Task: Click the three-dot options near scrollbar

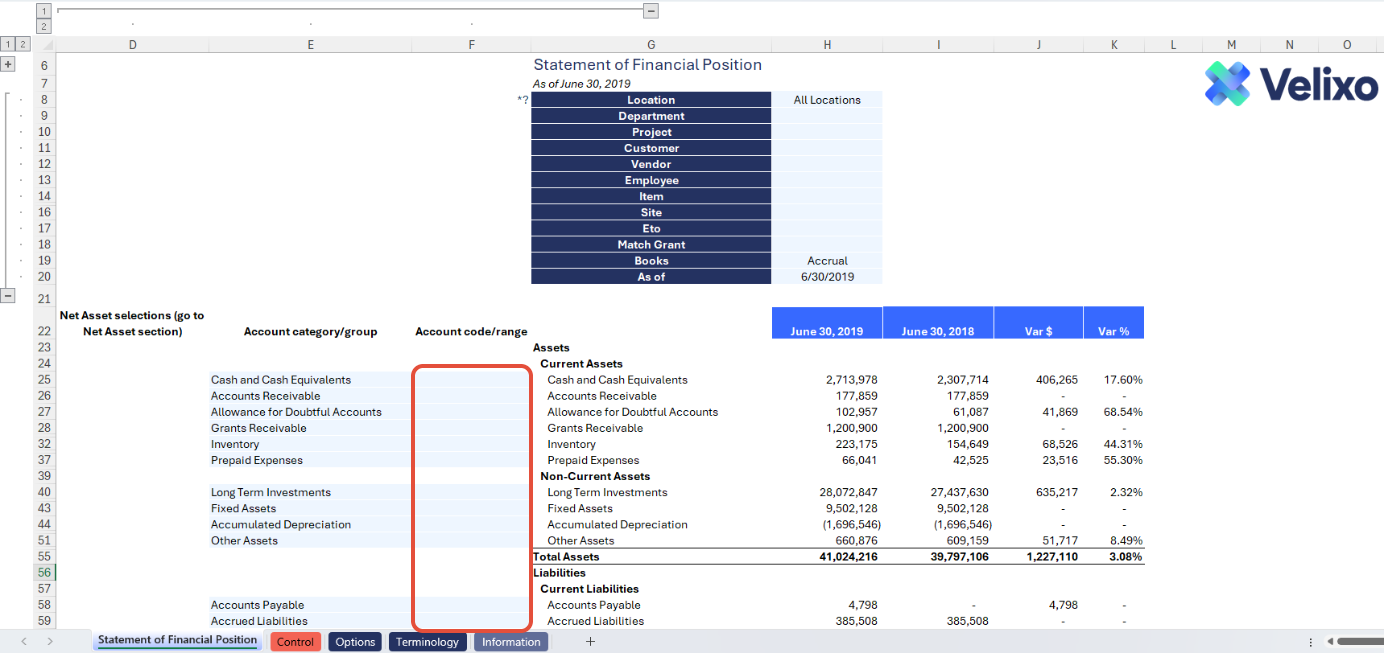Action: tap(1311, 642)
